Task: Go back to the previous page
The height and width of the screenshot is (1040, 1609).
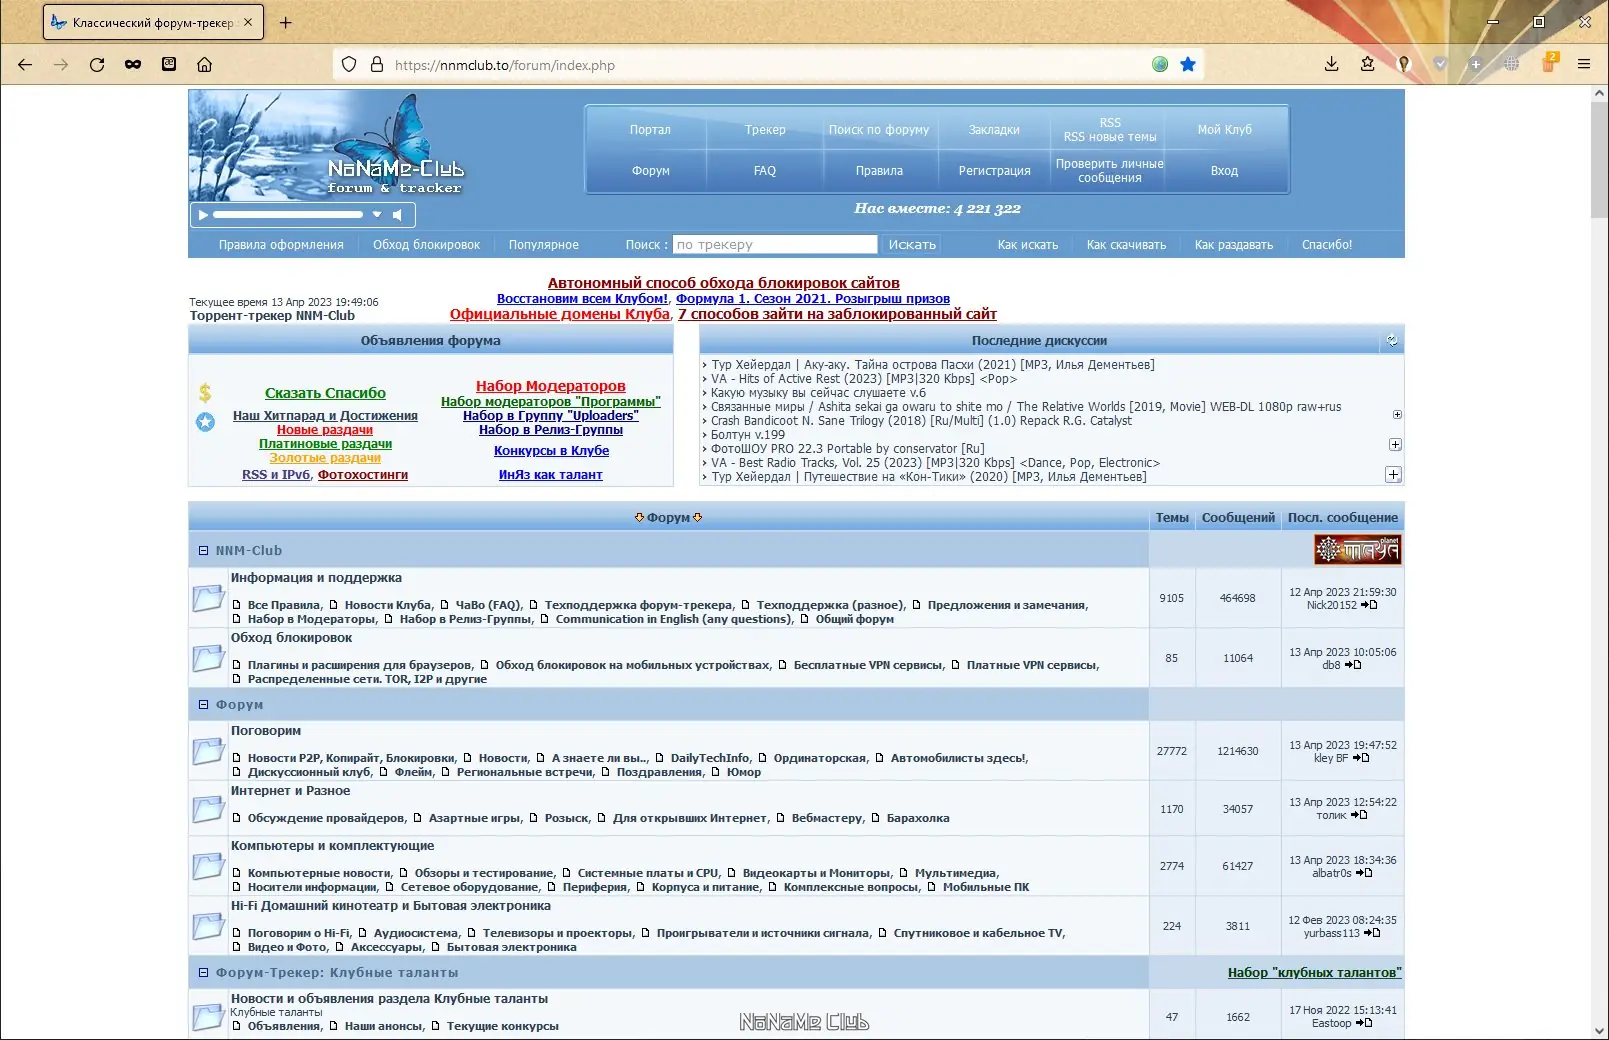Action: point(25,64)
